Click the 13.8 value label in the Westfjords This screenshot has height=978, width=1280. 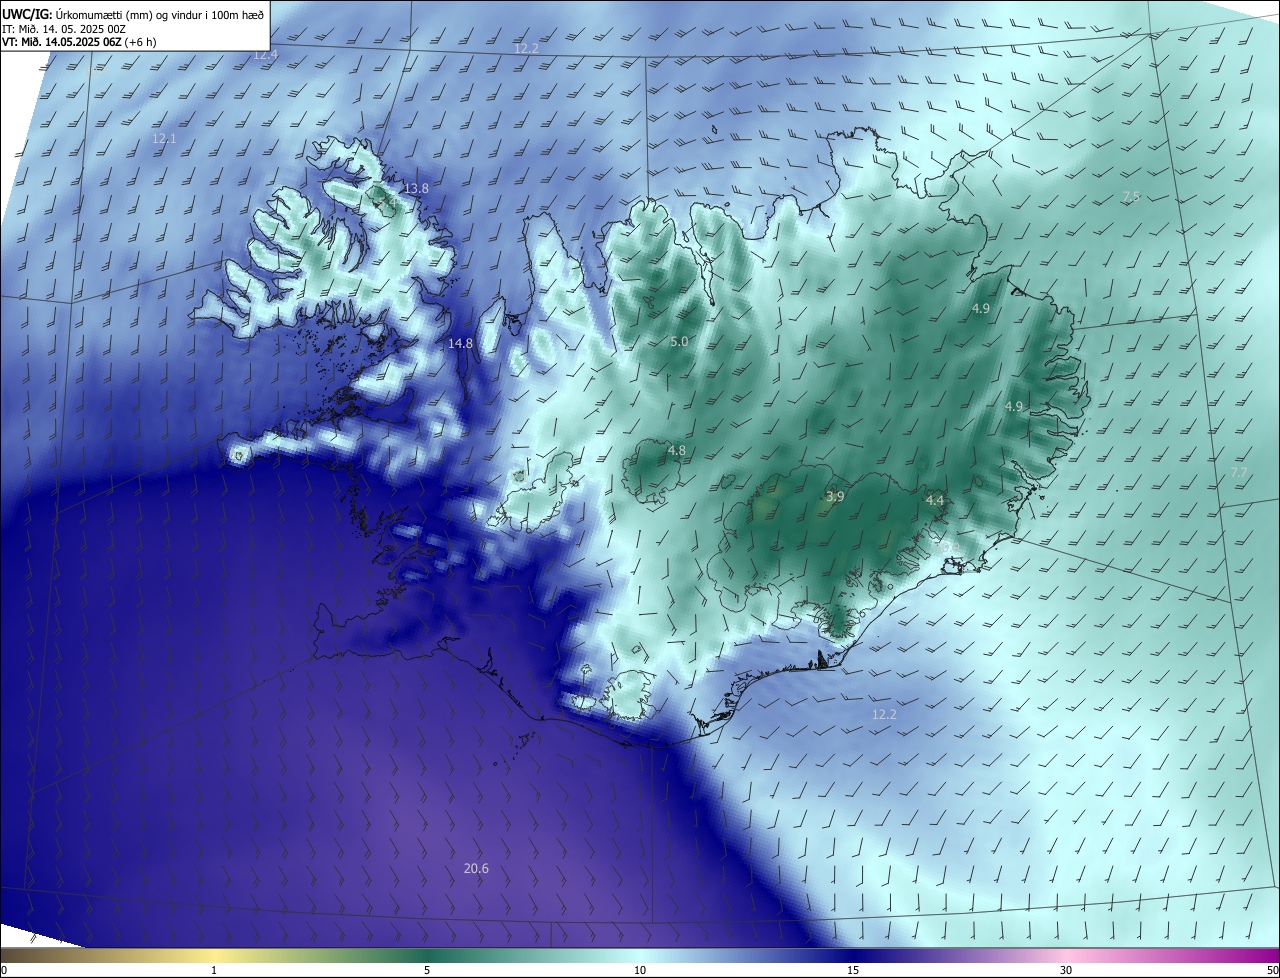416,188
